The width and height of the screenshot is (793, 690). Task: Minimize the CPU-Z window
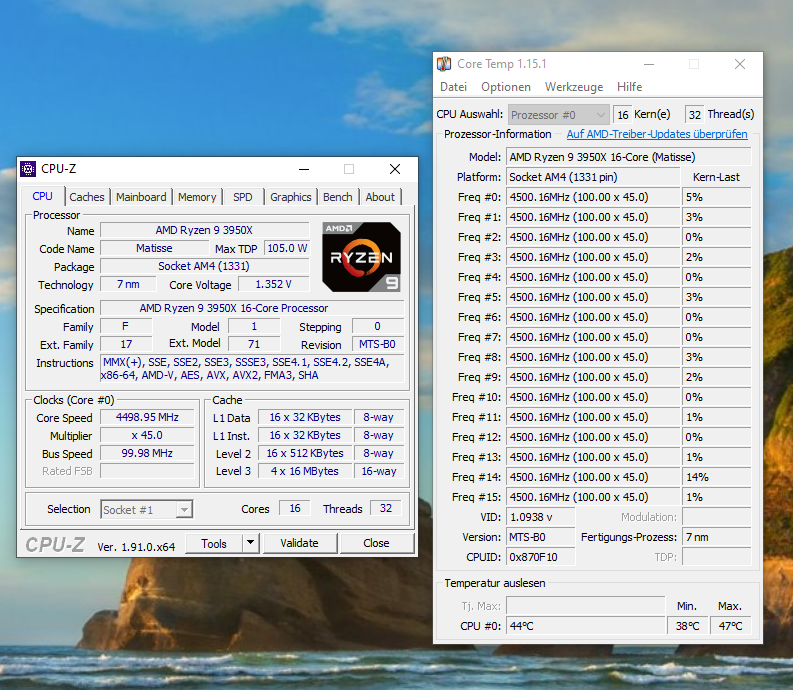click(304, 169)
